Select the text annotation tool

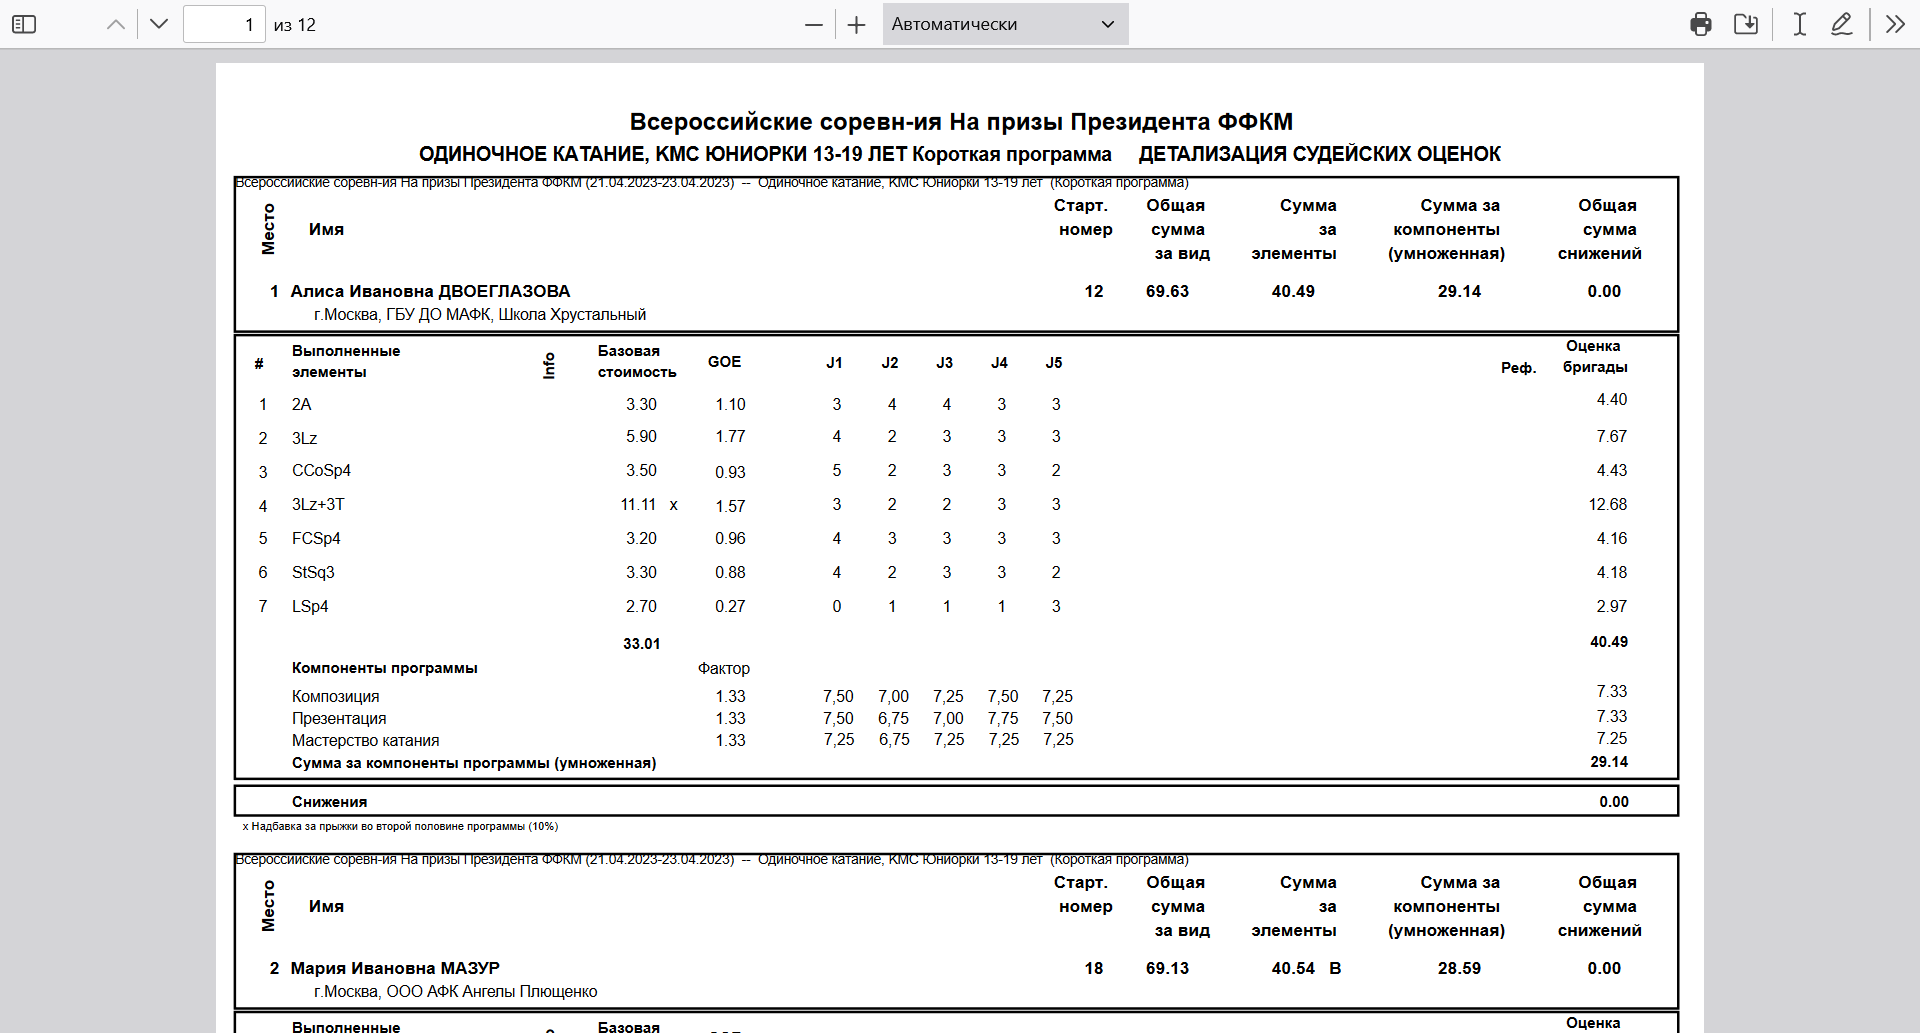(1799, 24)
